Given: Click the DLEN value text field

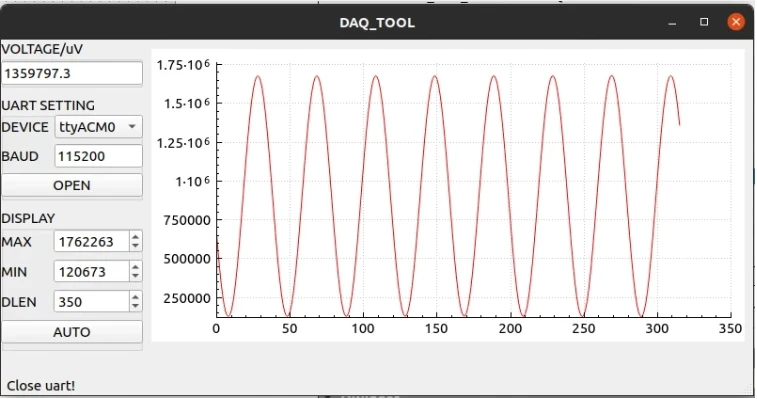Looking at the screenshot, I should point(92,301).
